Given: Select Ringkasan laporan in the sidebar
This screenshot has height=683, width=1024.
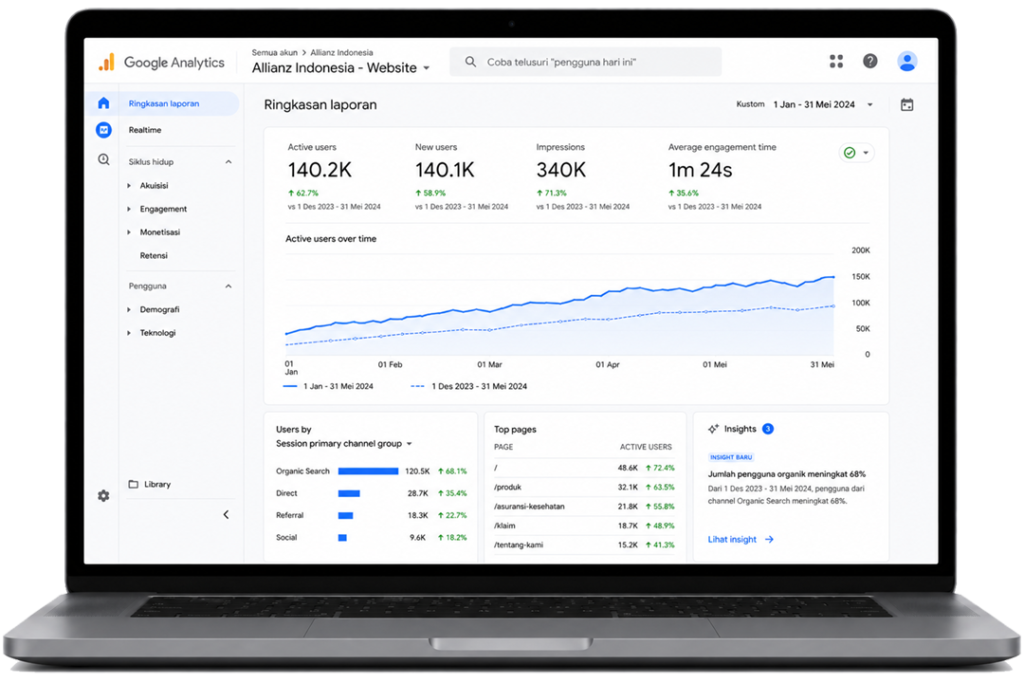Looking at the screenshot, I should (x=163, y=103).
